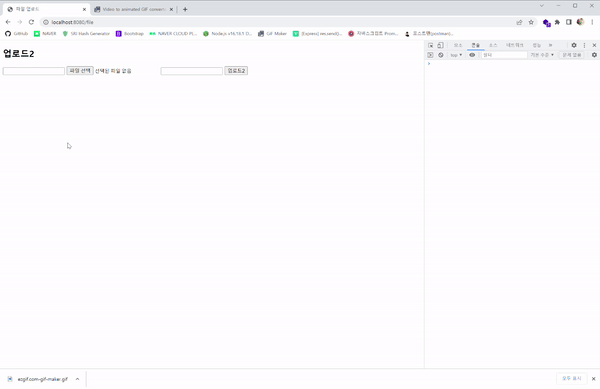
Task: Bookmark this page with the star icon
Action: [x=531, y=22]
